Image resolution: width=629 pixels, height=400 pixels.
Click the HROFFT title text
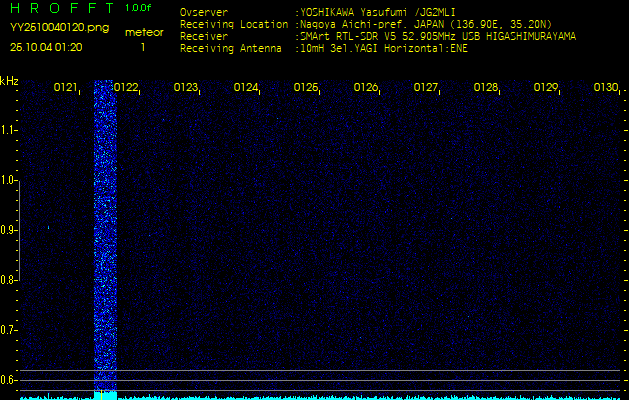click(63, 8)
